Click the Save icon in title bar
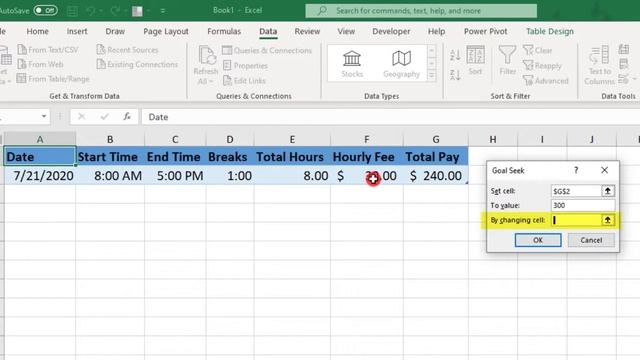 click(72, 11)
